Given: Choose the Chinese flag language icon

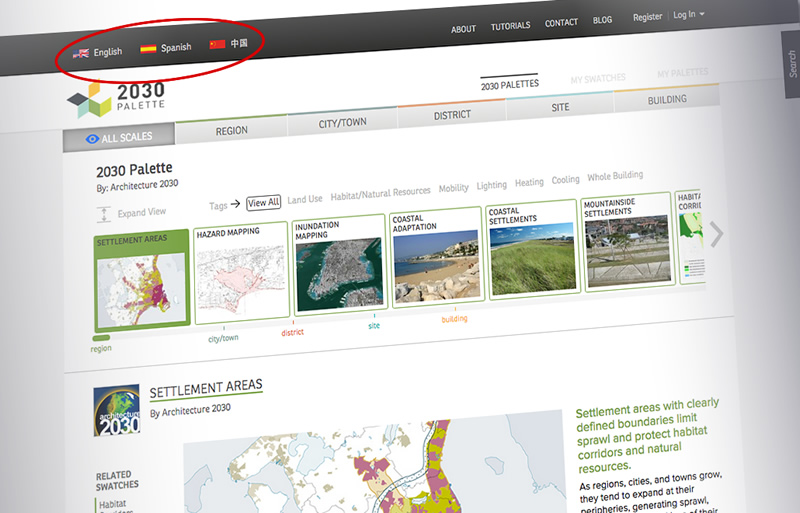Looking at the screenshot, I should coord(217,45).
